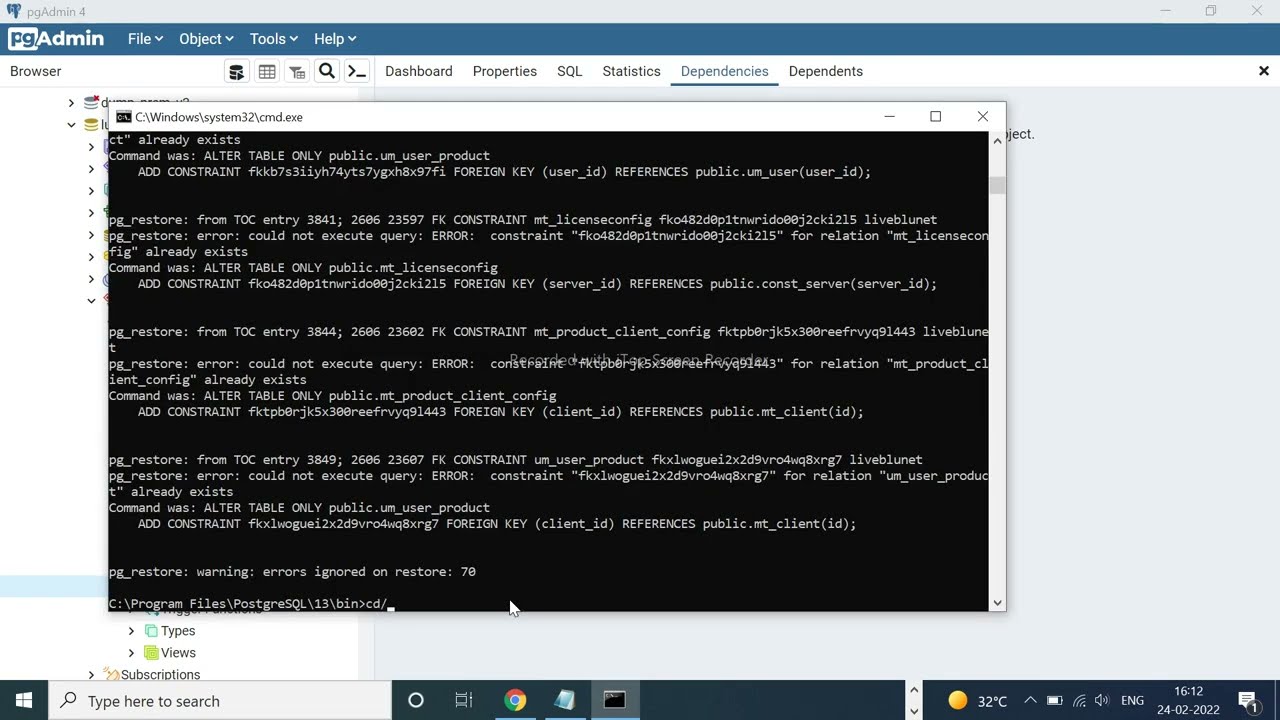Click the Browser panel title

click(x=36, y=71)
